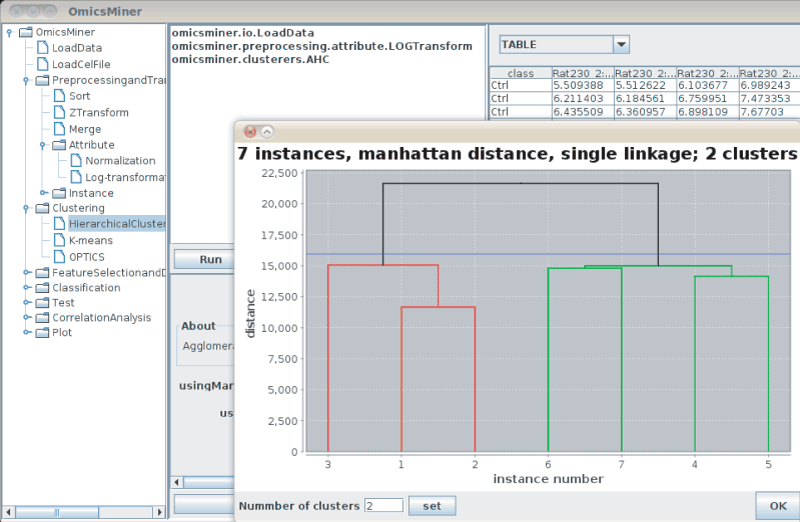Click the HierarchicalClustering document icon

pos(60,223)
